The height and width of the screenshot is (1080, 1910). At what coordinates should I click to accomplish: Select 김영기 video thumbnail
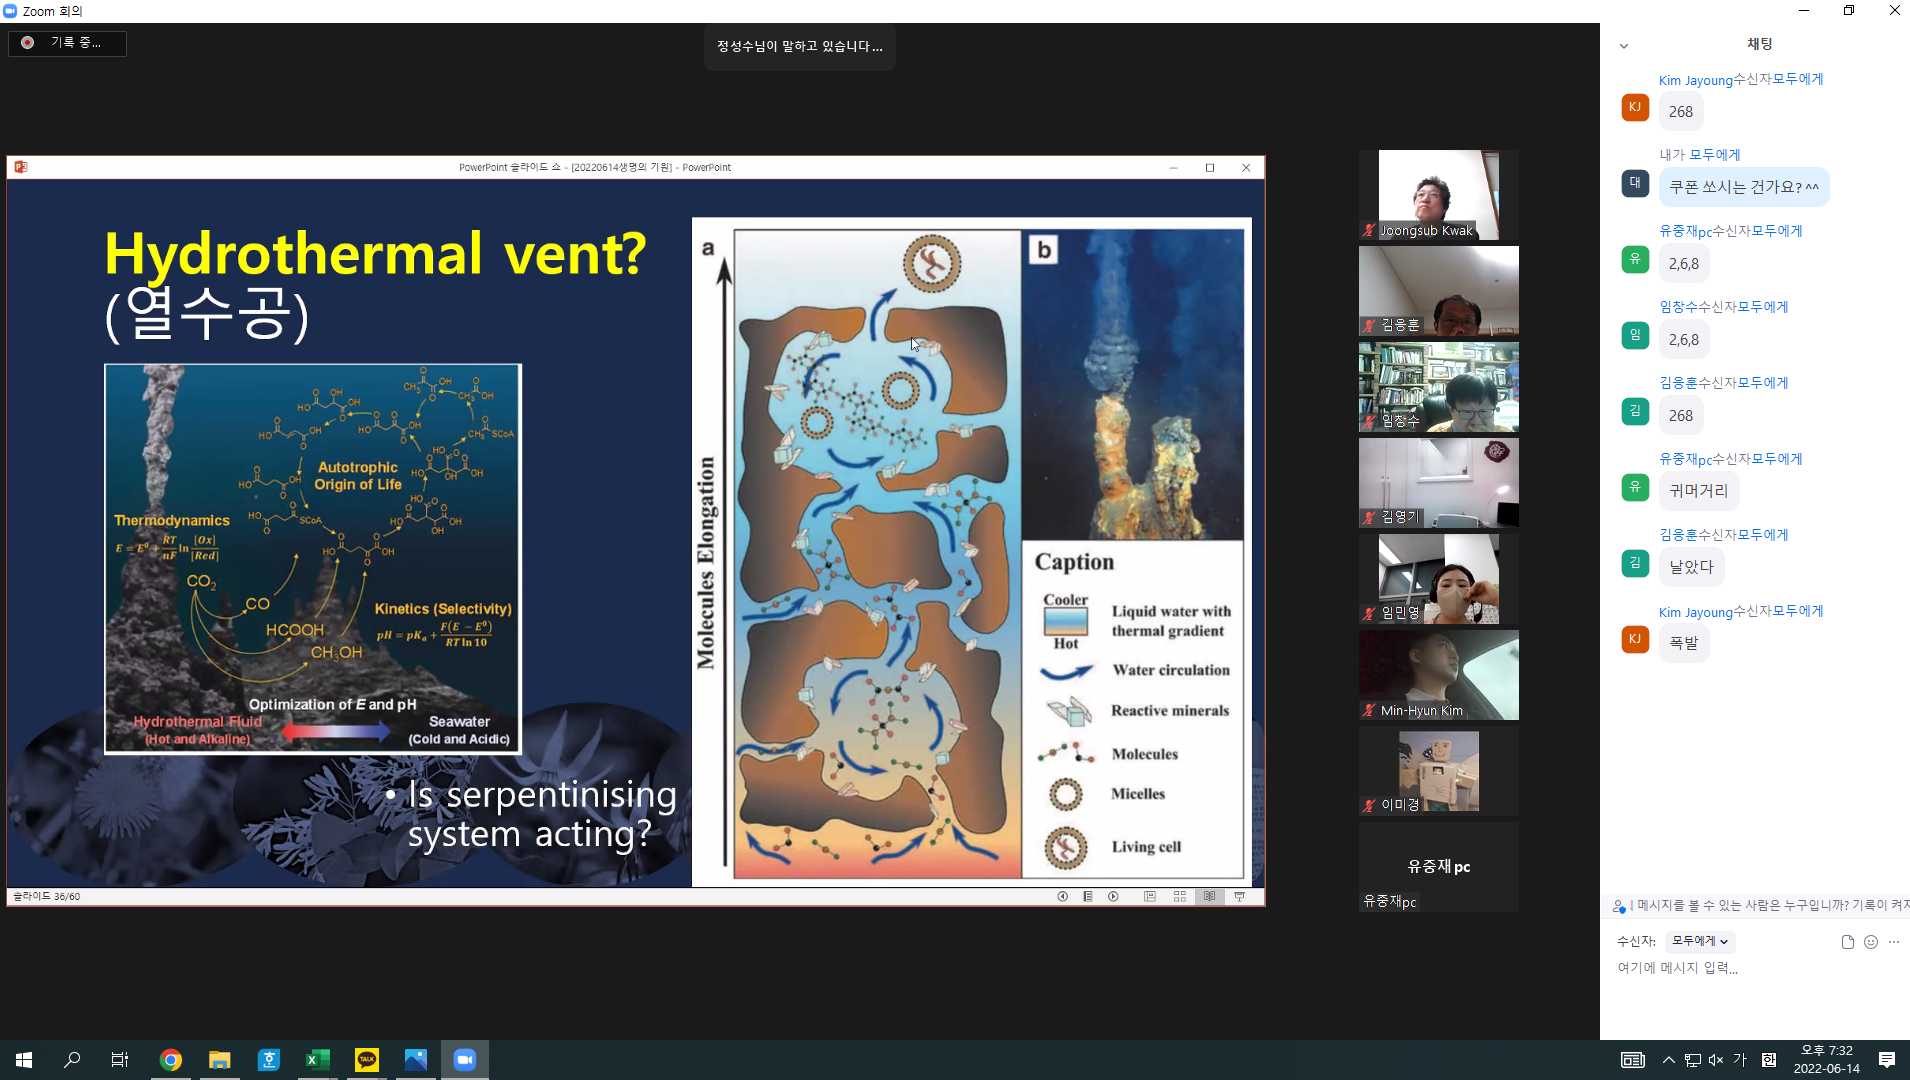1438,483
